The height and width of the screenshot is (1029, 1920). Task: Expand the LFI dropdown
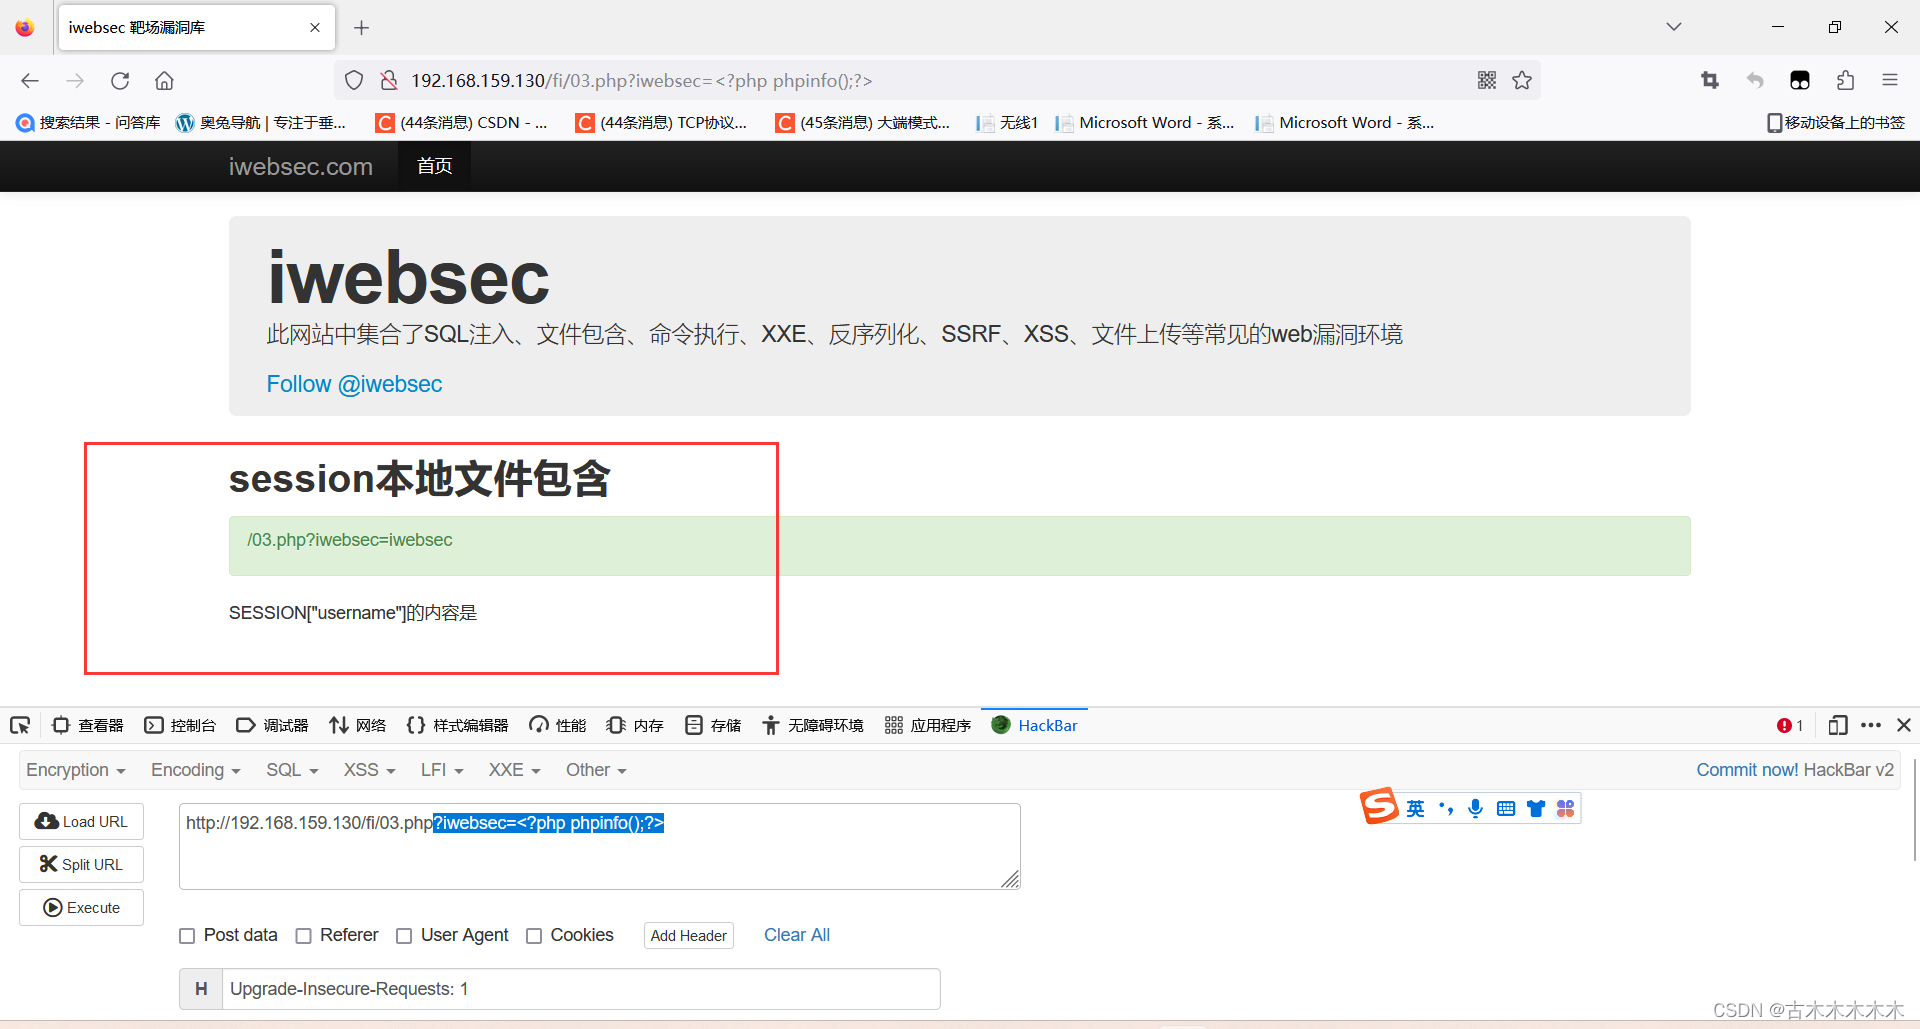pyautogui.click(x=442, y=770)
